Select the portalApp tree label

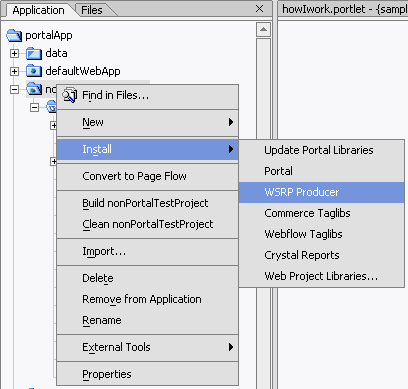[x=49, y=35]
